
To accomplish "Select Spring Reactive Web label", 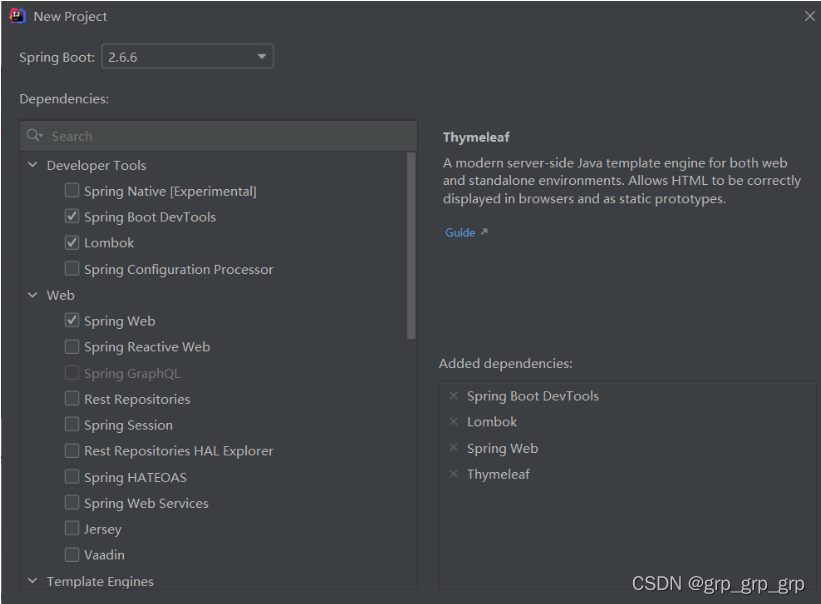I will point(147,347).
